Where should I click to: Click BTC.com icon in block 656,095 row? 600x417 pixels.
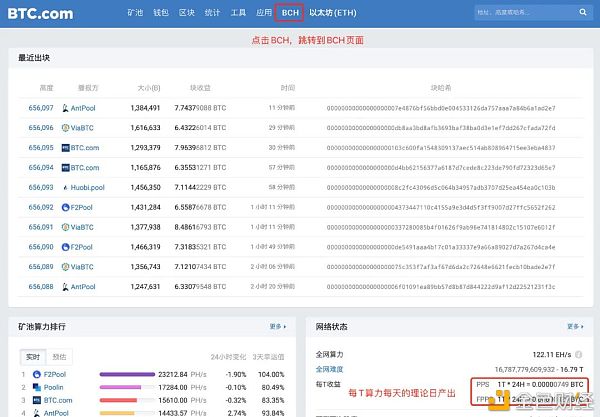tap(65, 148)
